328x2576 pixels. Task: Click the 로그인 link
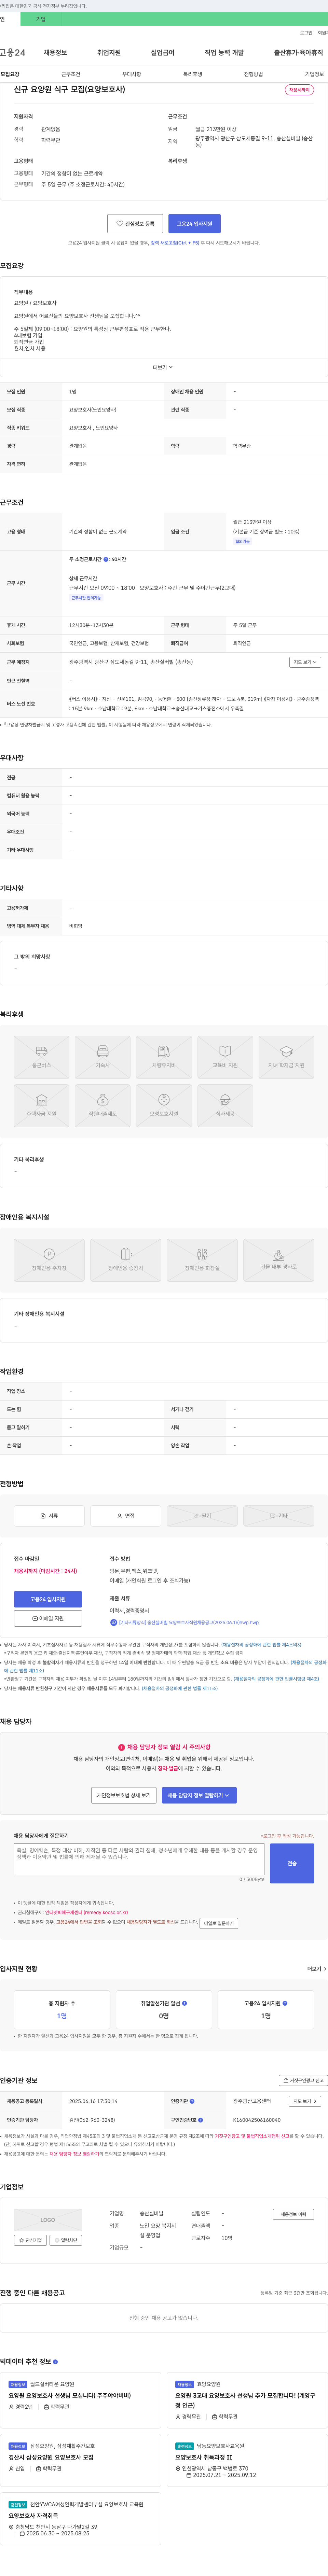click(306, 33)
